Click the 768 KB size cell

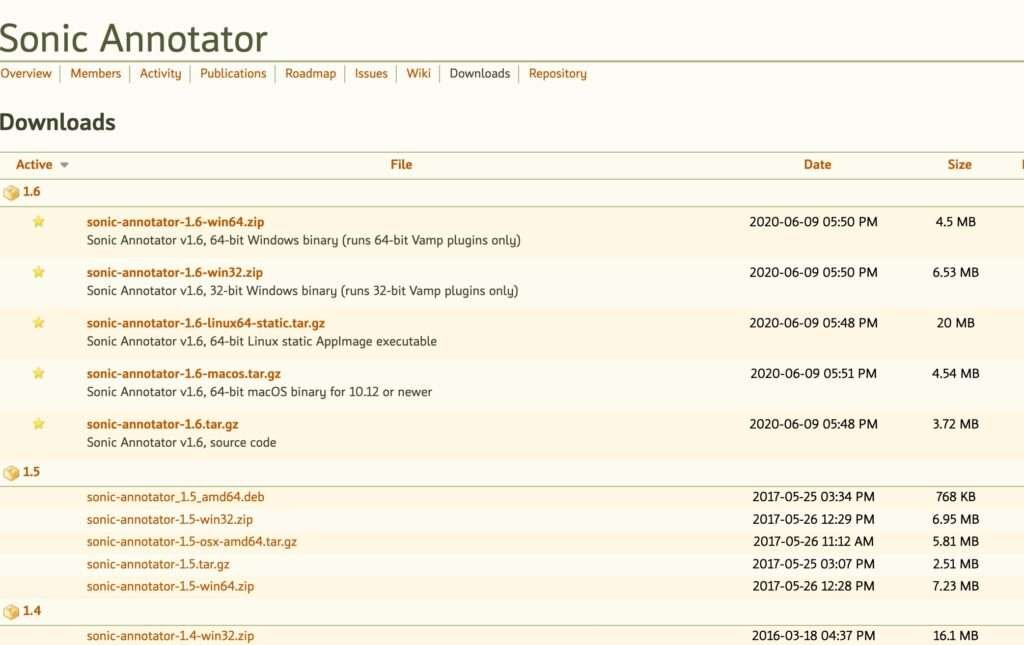tap(955, 497)
